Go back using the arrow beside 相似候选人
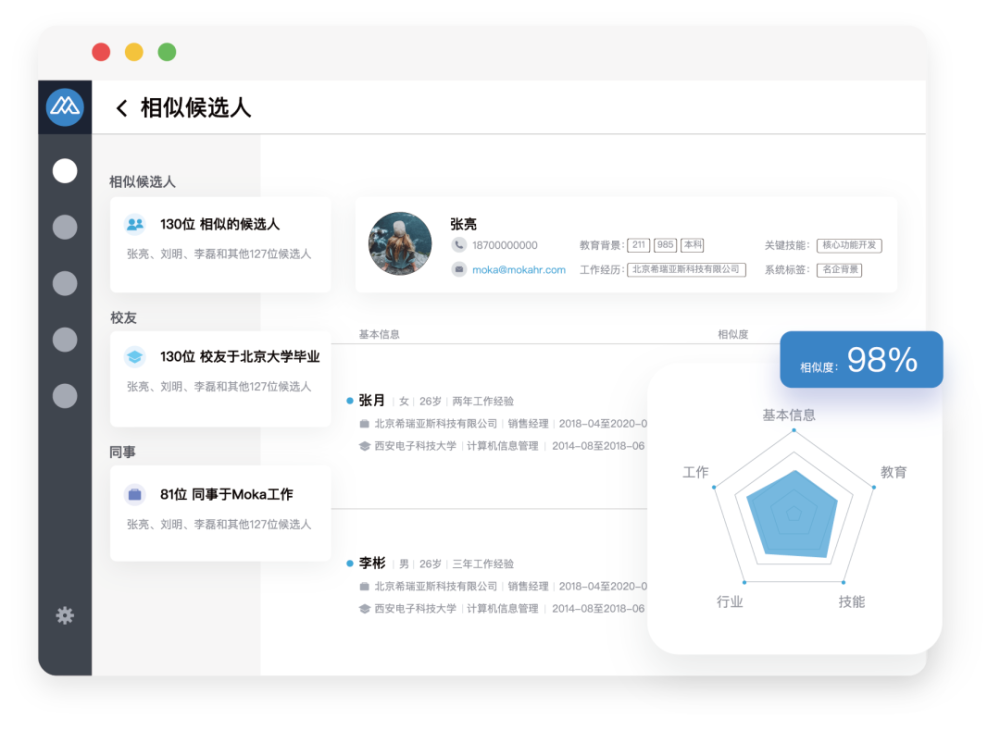Image resolution: width=1000 pixels, height=731 pixels. (121, 108)
